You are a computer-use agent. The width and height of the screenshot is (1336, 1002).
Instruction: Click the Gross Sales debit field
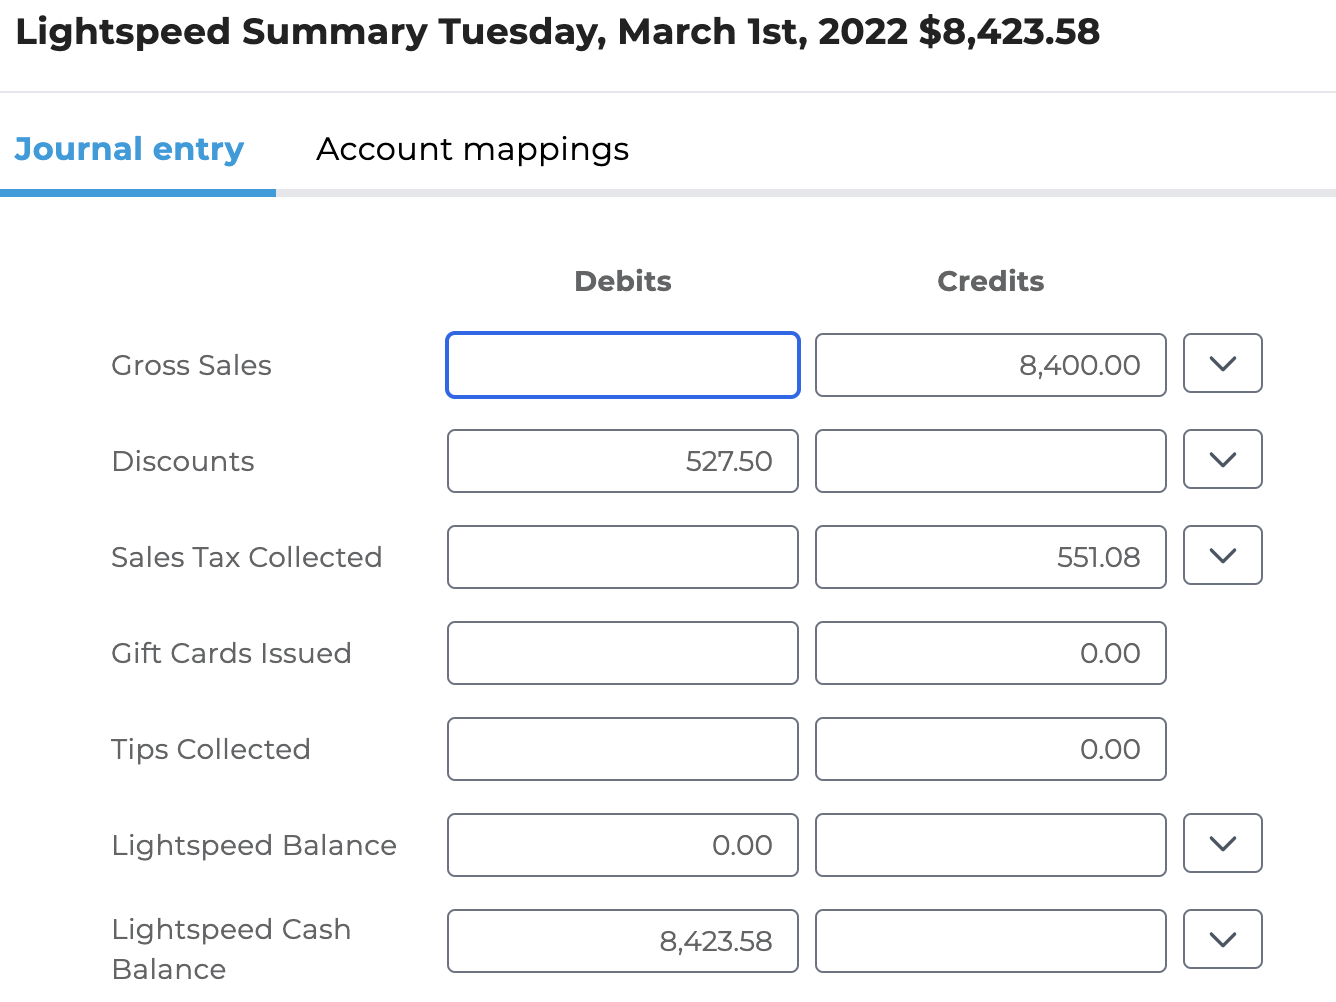pos(623,365)
